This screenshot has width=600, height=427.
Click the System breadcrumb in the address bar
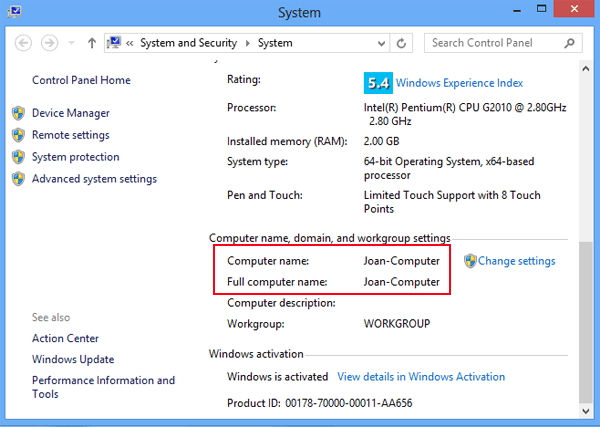(275, 43)
